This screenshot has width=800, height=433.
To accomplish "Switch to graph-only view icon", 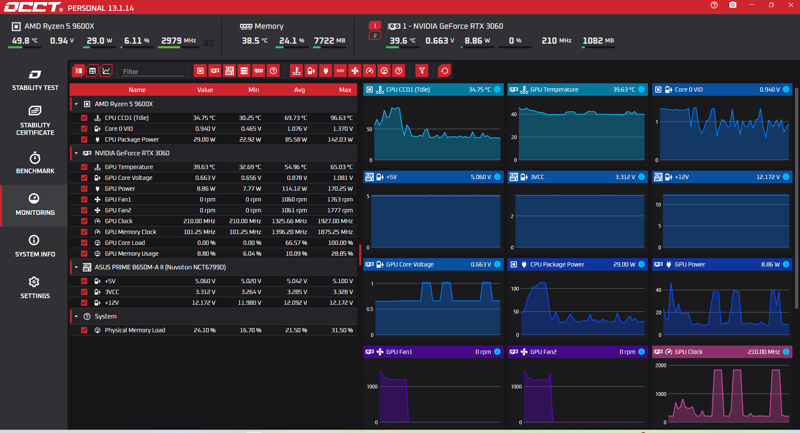I will point(106,71).
